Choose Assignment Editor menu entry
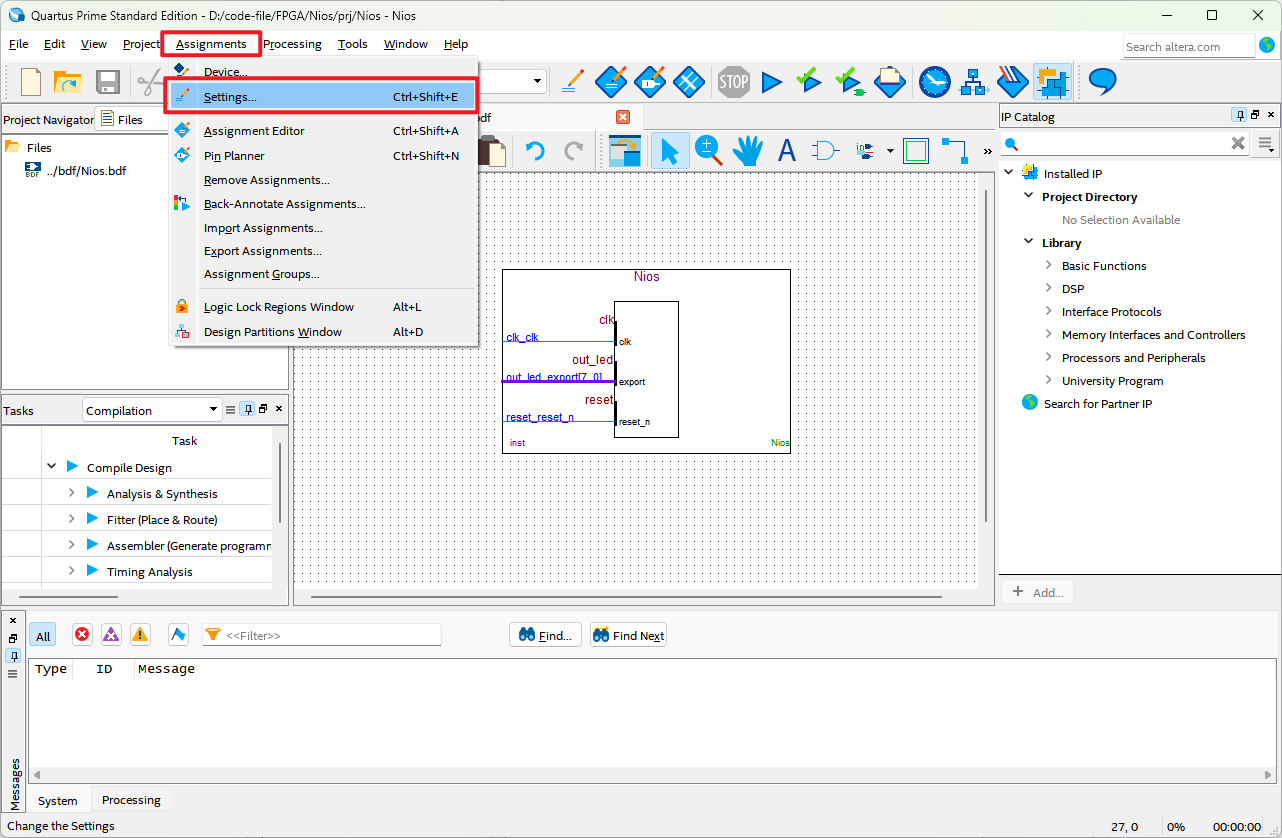The width and height of the screenshot is (1282, 838). [322, 130]
